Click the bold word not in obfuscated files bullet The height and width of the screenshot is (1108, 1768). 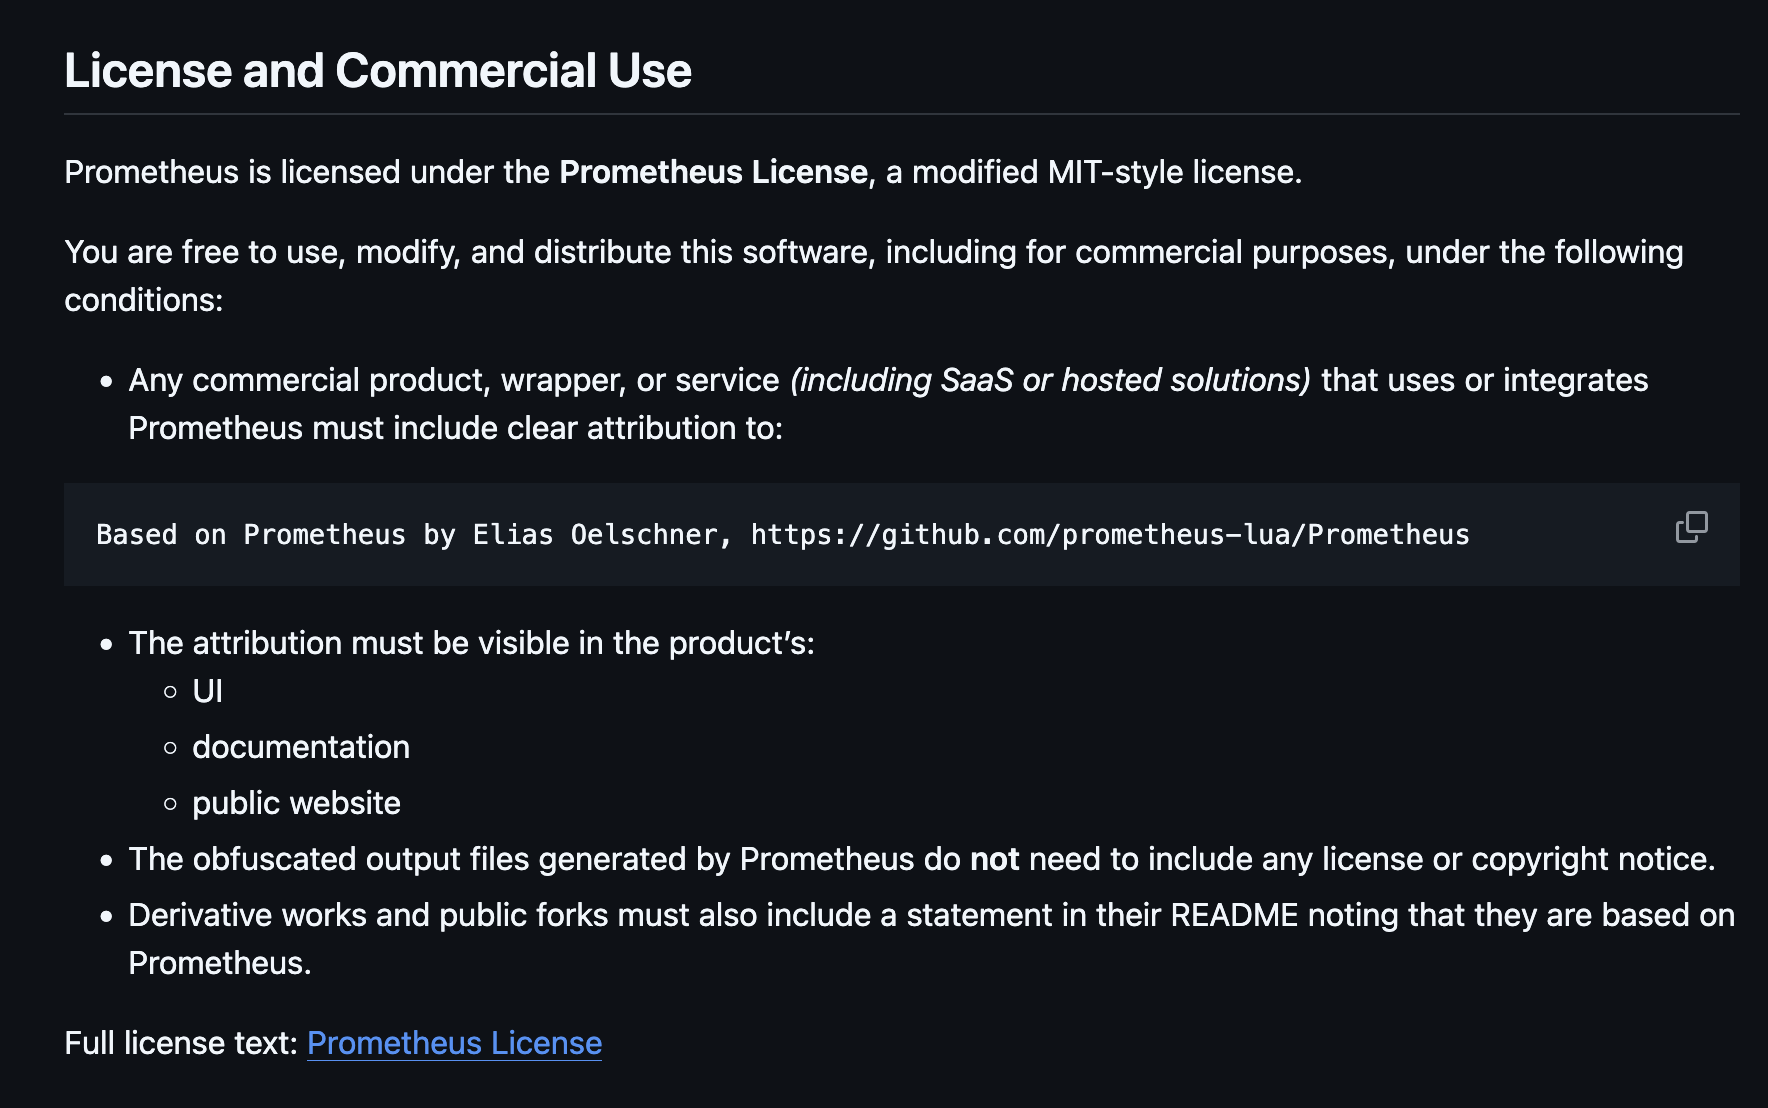[x=994, y=859]
